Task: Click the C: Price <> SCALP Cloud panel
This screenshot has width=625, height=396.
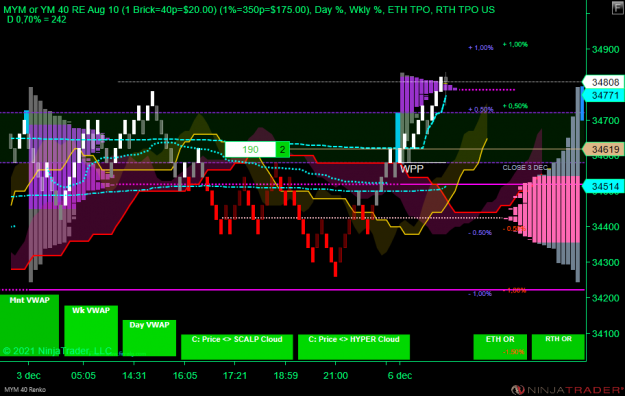Action: 237,347
